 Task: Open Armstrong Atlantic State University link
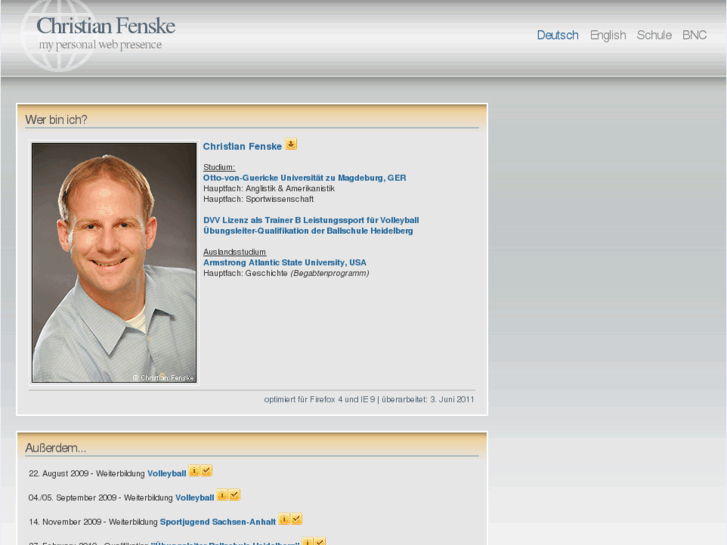[284, 263]
